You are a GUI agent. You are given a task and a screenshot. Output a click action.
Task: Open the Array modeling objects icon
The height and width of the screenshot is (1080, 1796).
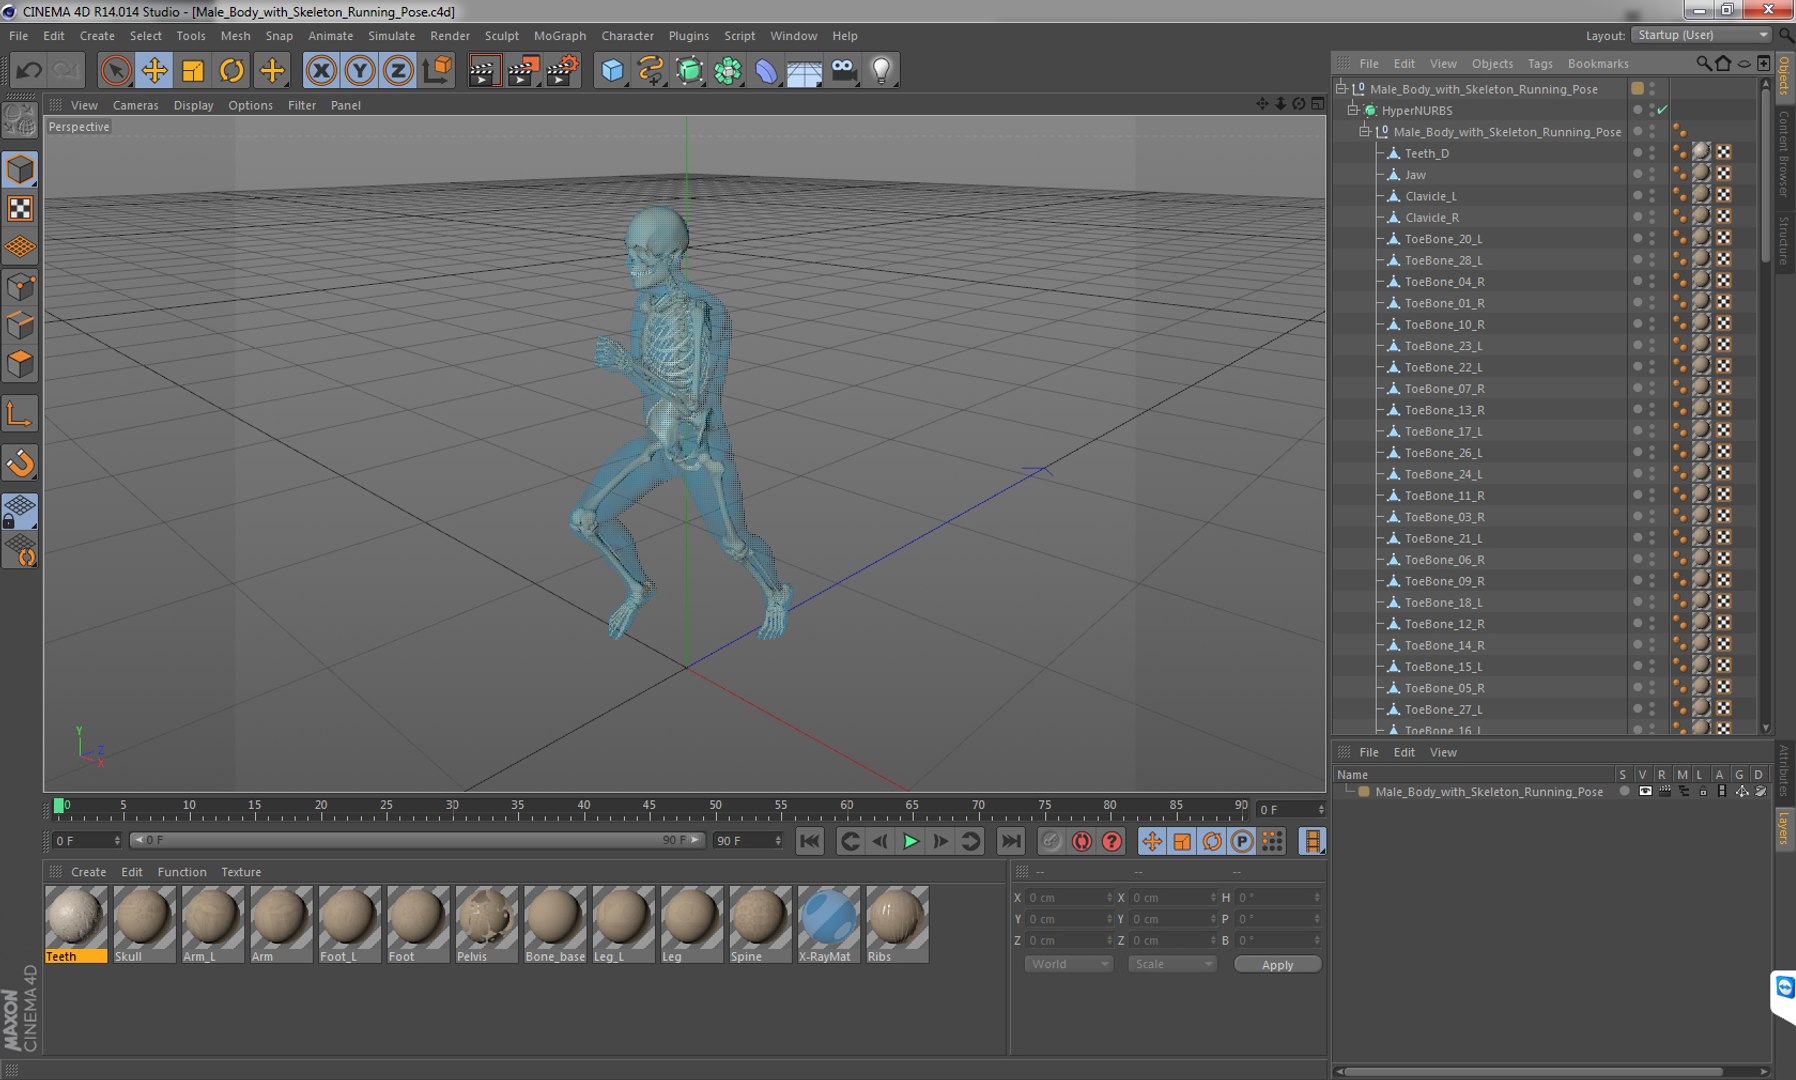[728, 70]
